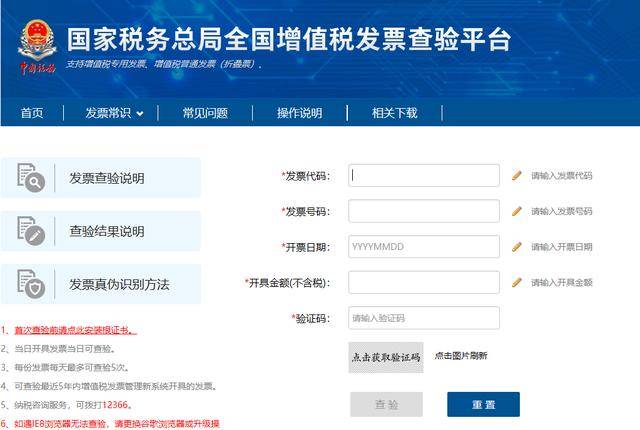Open the root certificate install link
The width and height of the screenshot is (640, 430).
pos(76,330)
